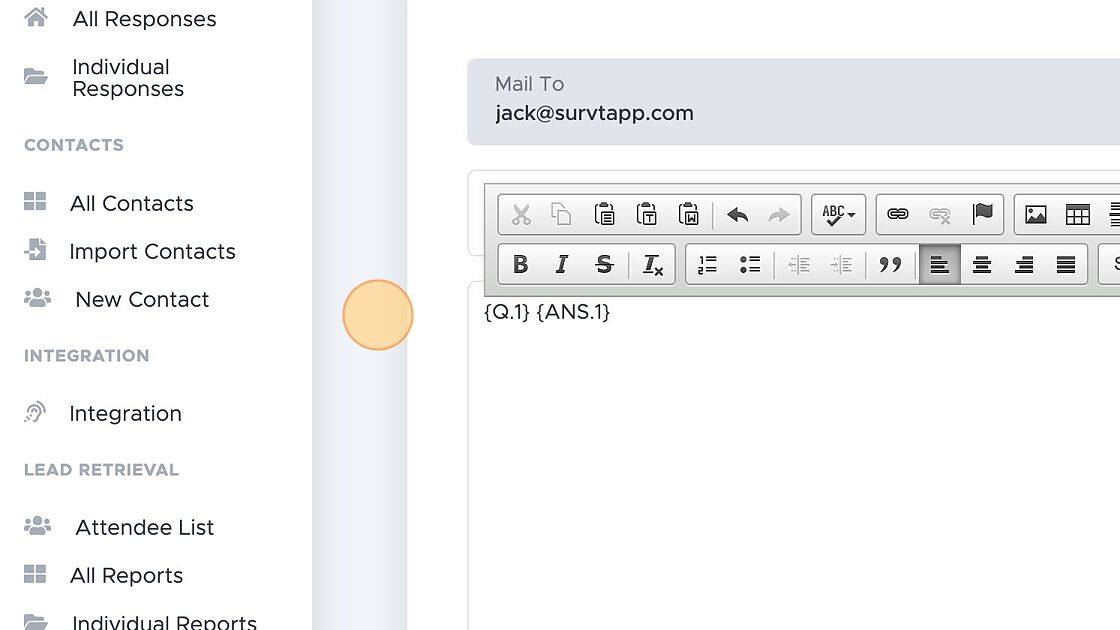
Task: Open the Integration page
Action: point(126,414)
